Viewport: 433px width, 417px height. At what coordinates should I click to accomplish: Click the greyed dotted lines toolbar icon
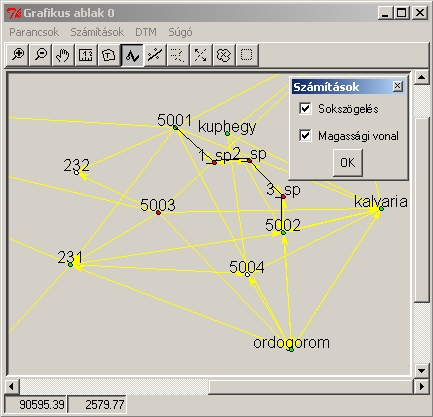click(x=178, y=55)
